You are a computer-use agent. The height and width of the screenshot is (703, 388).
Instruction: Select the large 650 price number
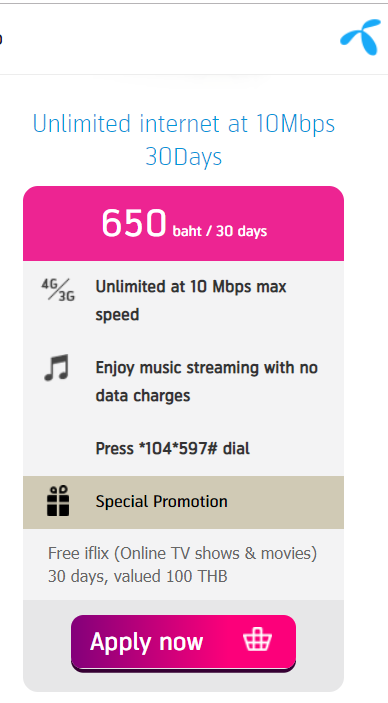click(134, 223)
